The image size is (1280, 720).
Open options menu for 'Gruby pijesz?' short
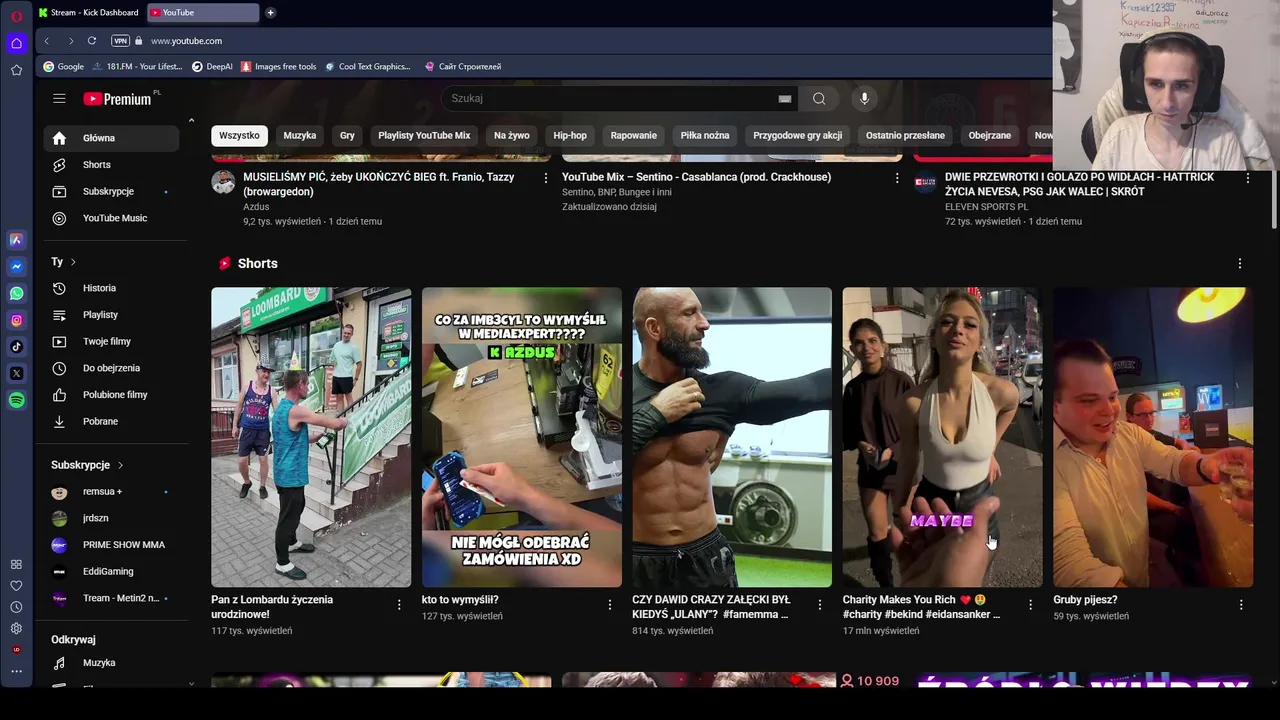coord(1241,604)
